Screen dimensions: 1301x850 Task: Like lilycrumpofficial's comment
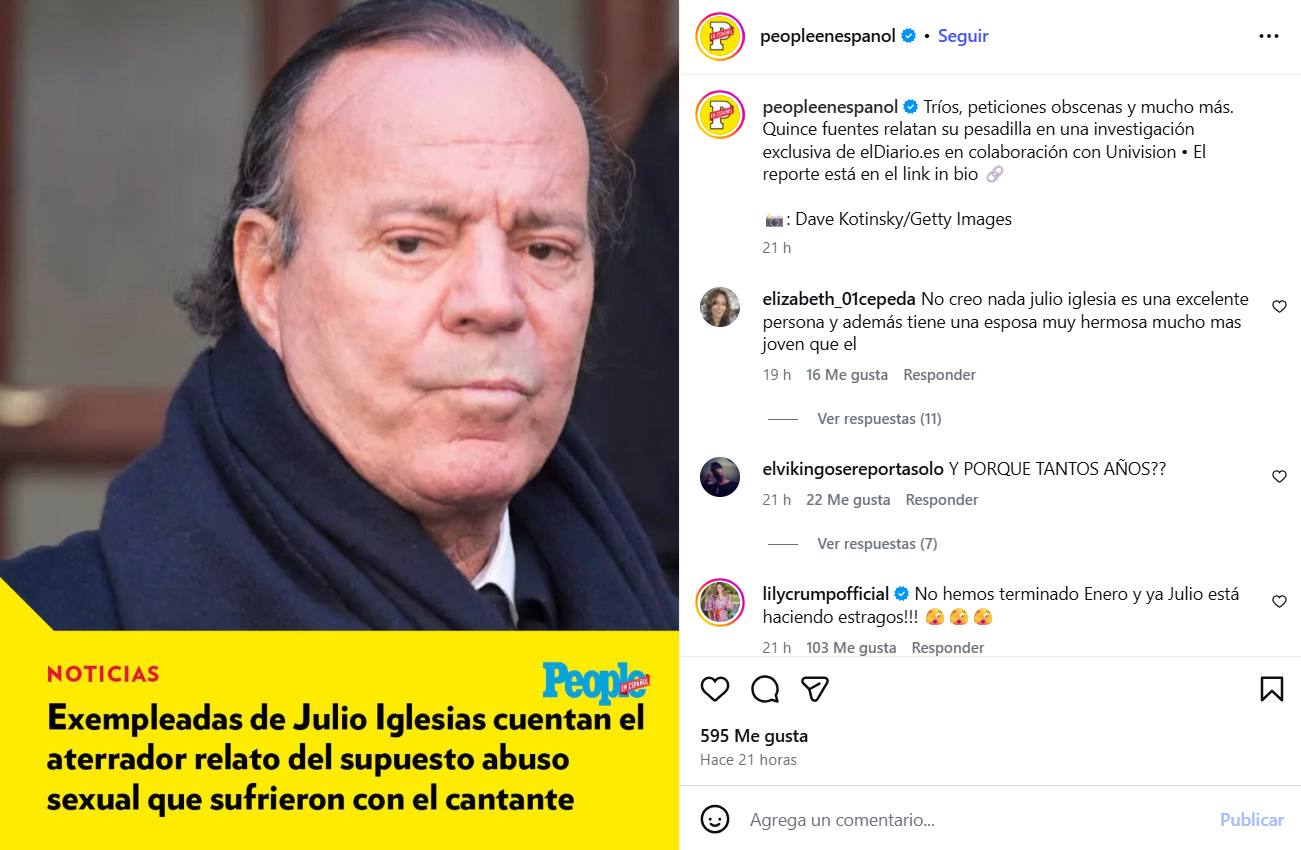(1279, 602)
